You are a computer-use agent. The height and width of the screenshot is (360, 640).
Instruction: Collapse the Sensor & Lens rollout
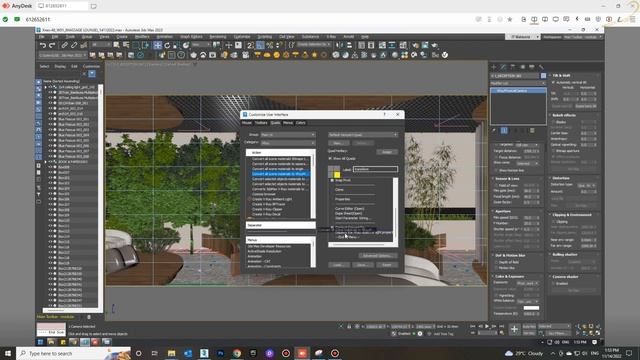(507, 179)
